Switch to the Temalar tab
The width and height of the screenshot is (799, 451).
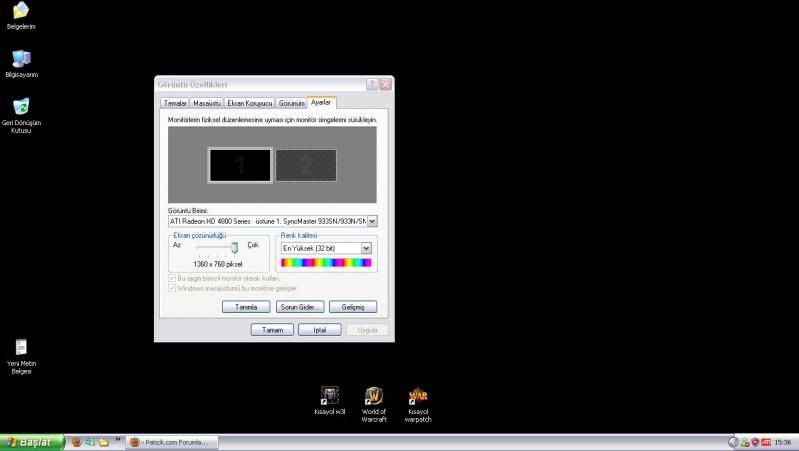pos(175,103)
